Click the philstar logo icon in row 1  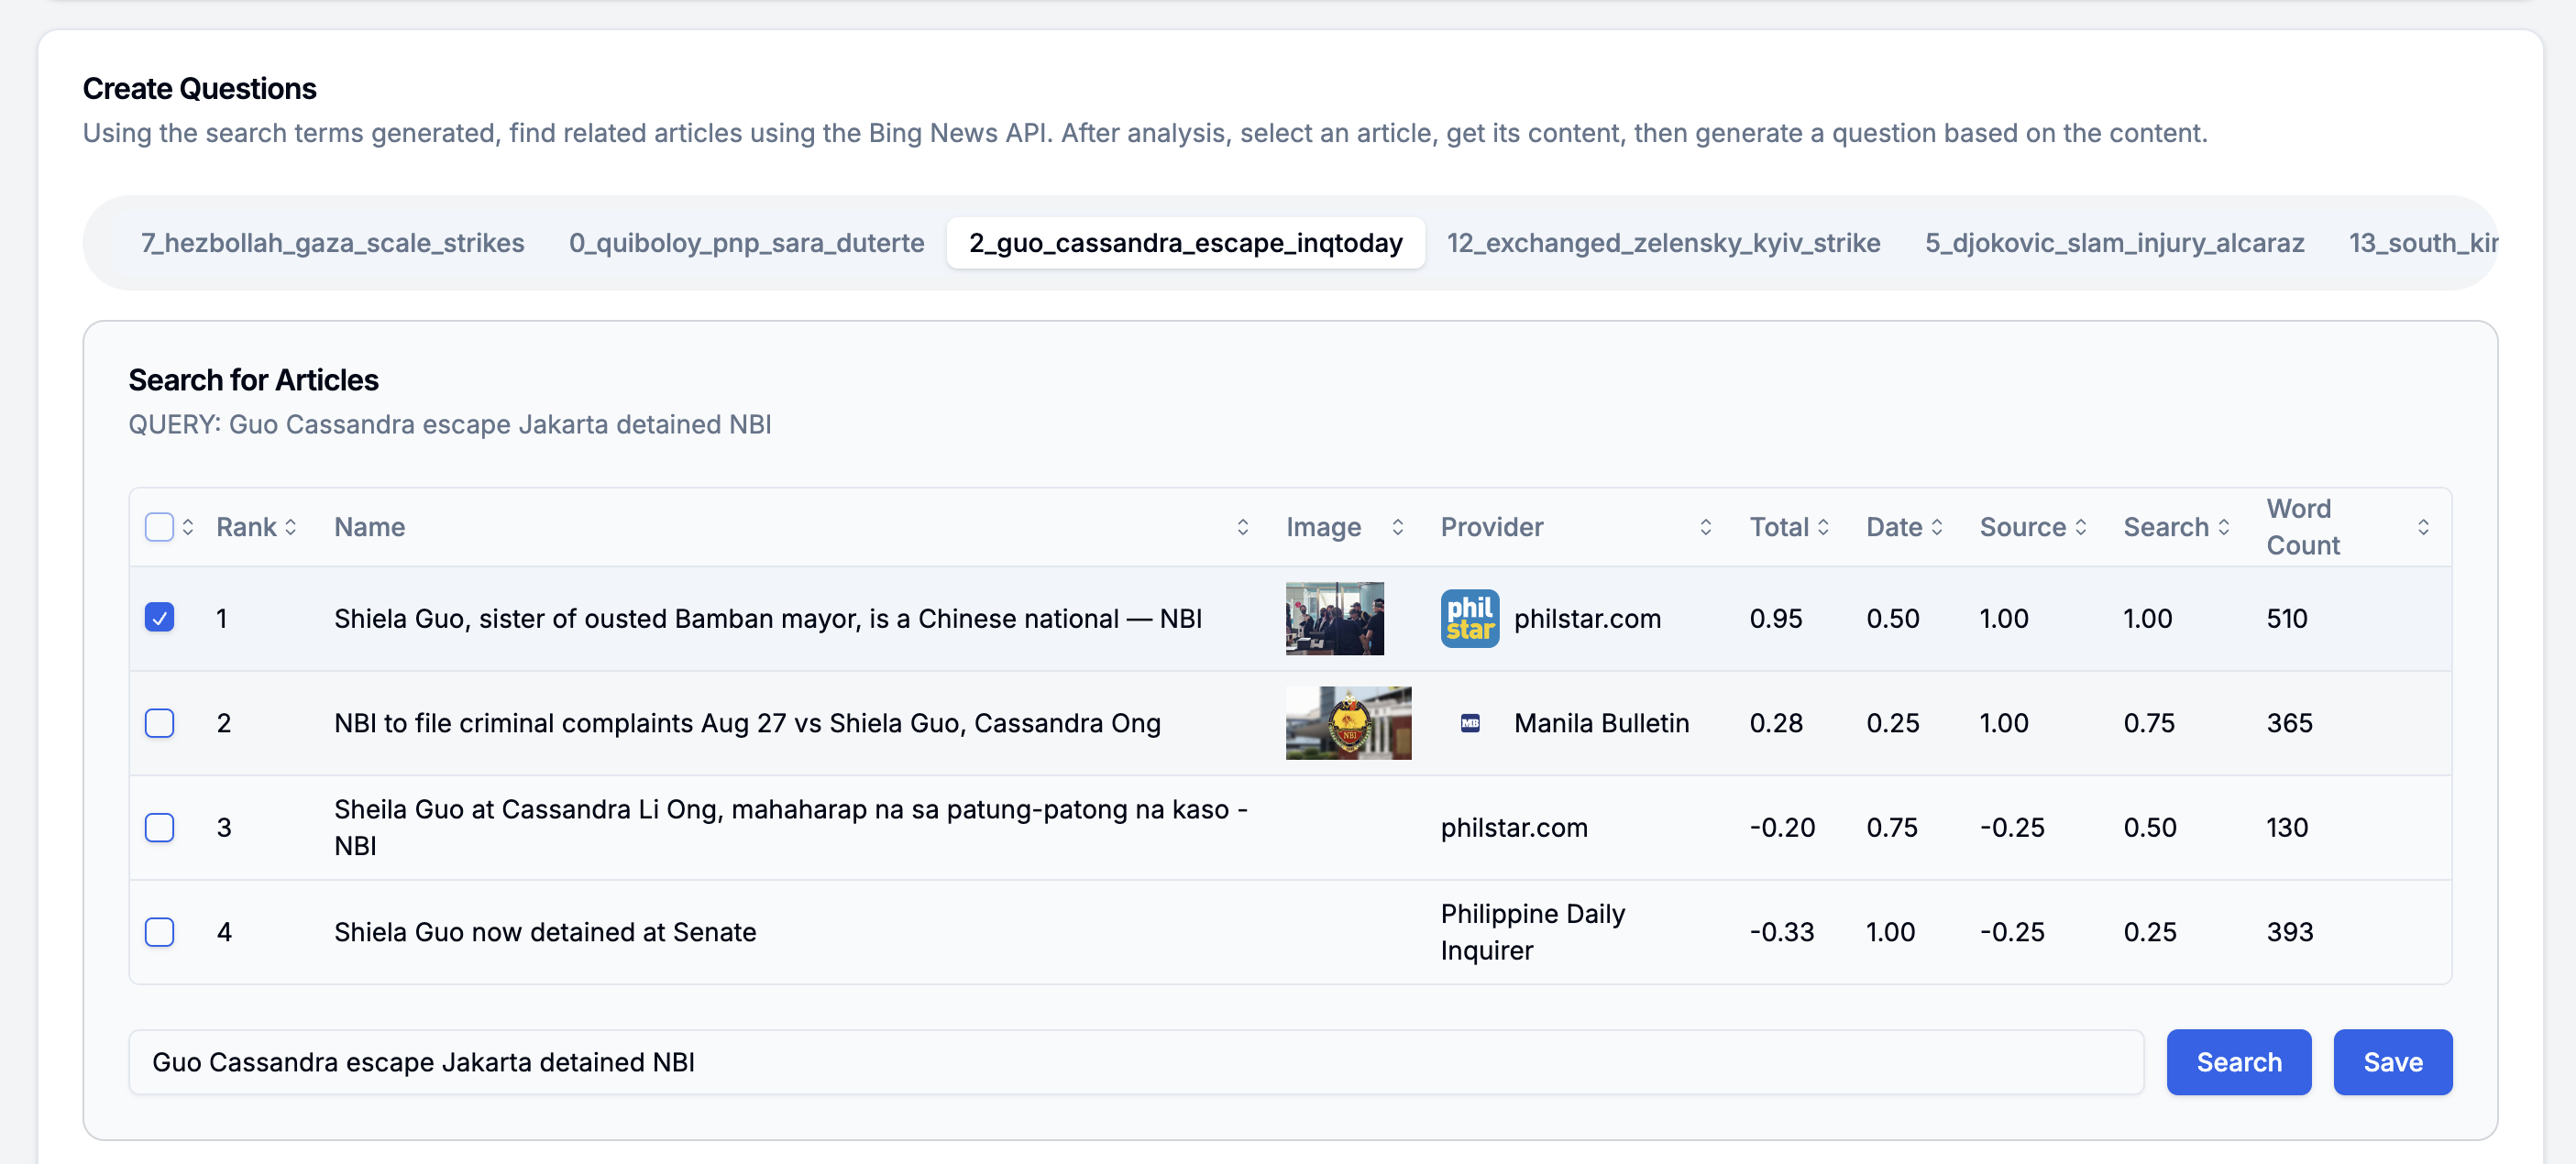(1469, 618)
